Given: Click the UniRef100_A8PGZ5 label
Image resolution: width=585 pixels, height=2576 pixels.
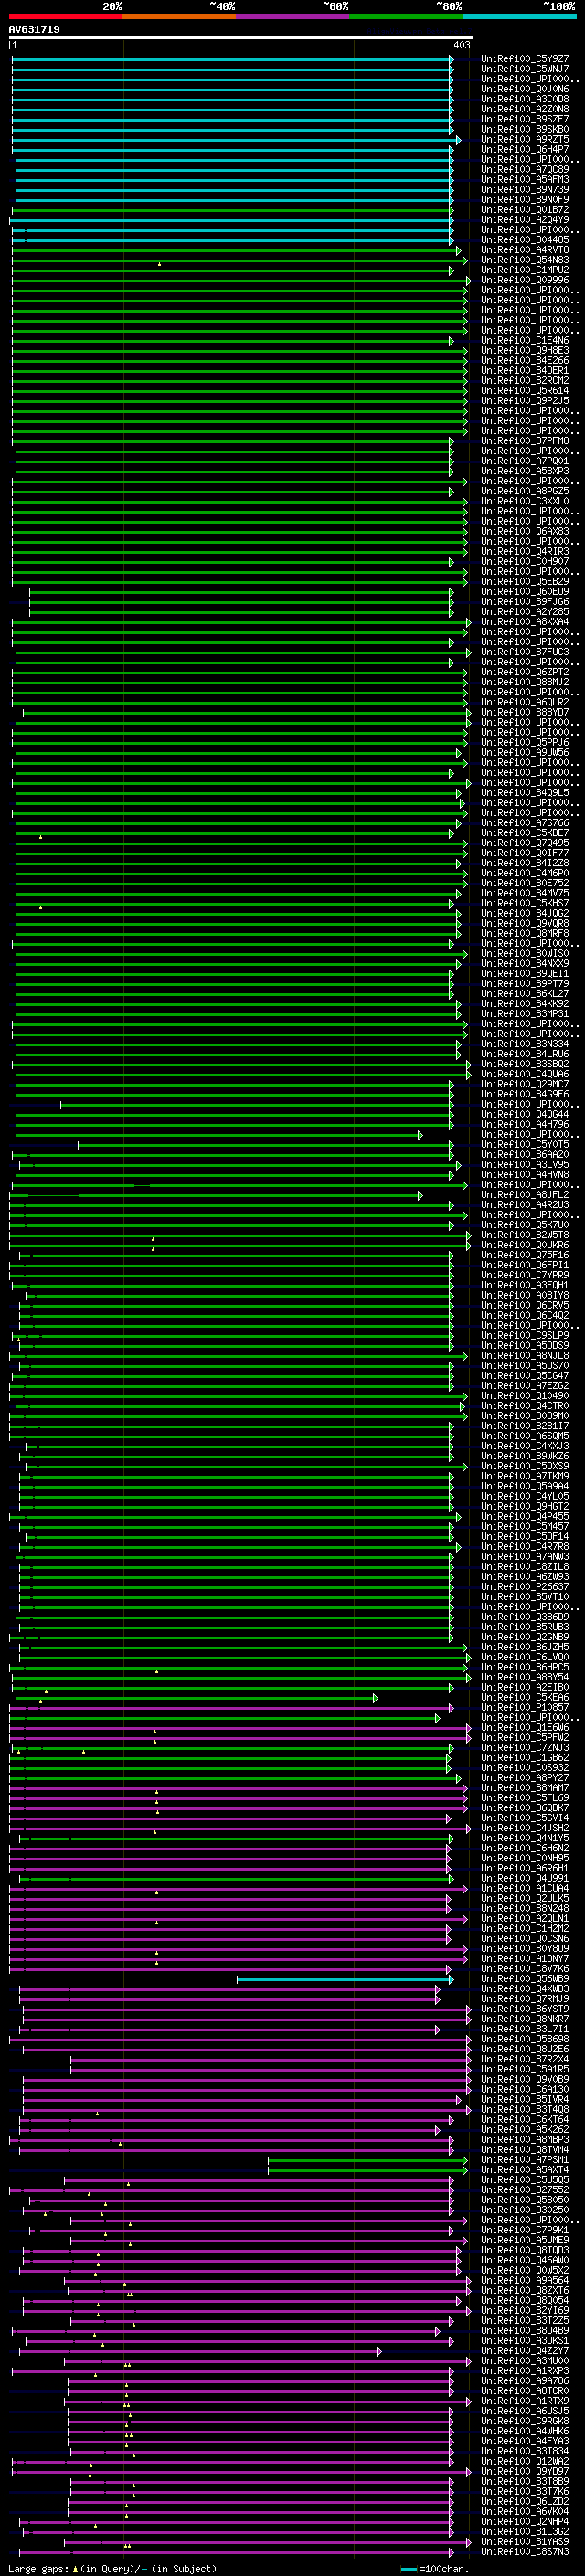Looking at the screenshot, I should tap(525, 491).
